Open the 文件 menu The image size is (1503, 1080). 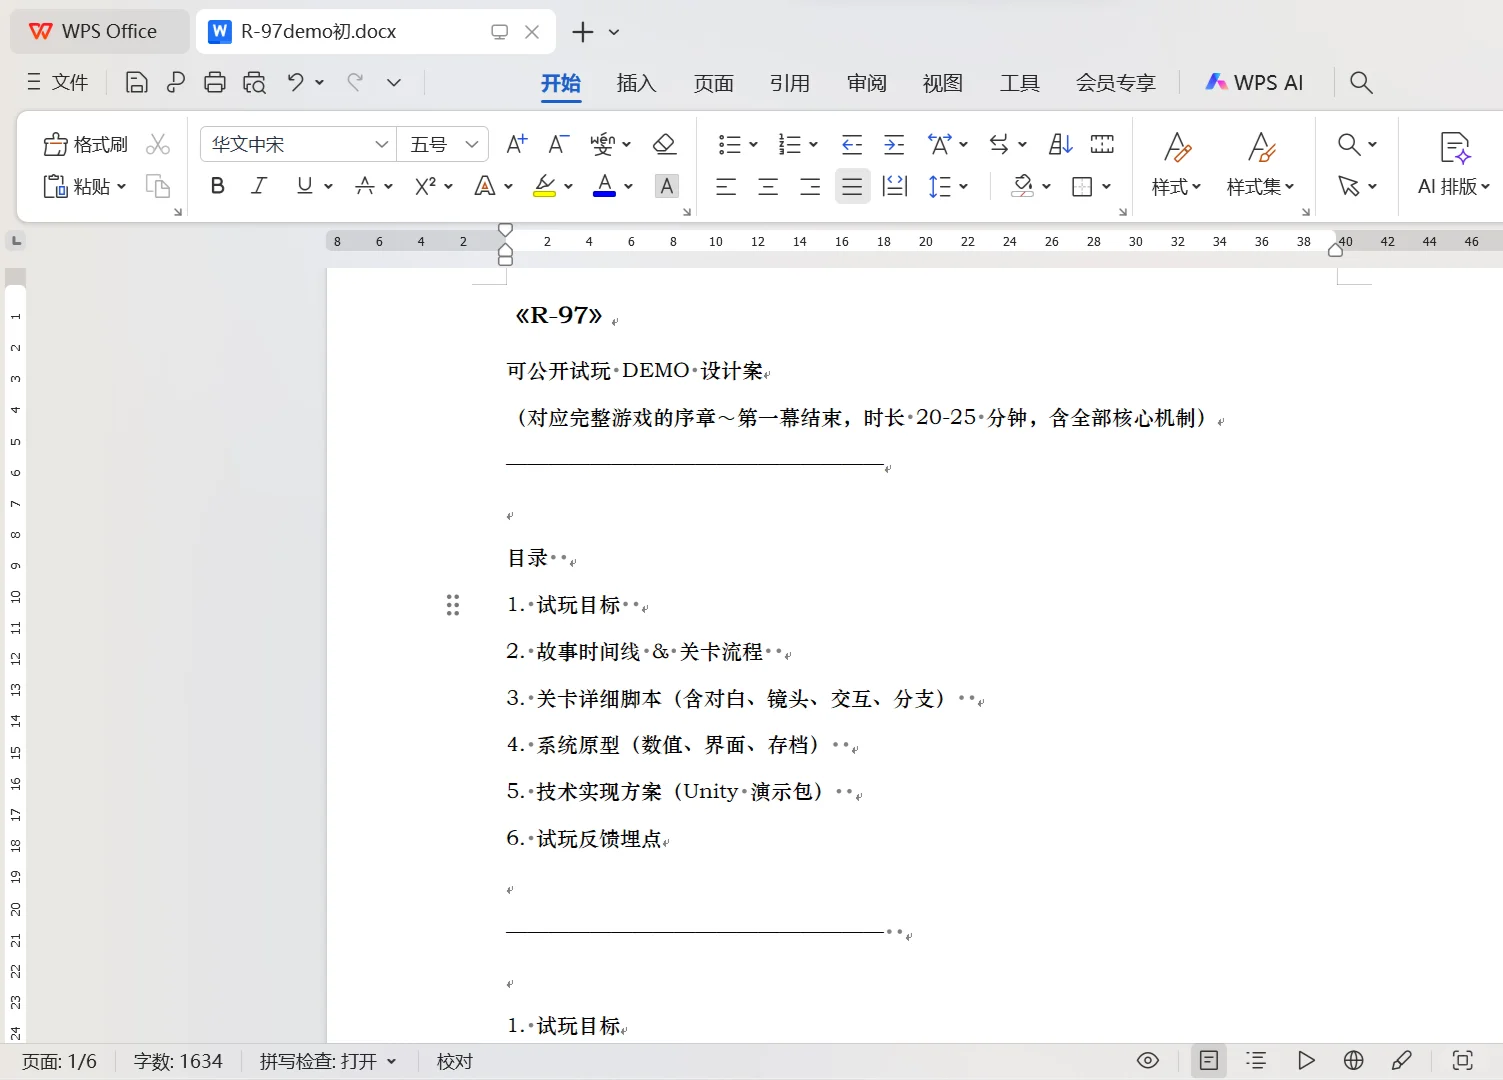[x=57, y=82]
